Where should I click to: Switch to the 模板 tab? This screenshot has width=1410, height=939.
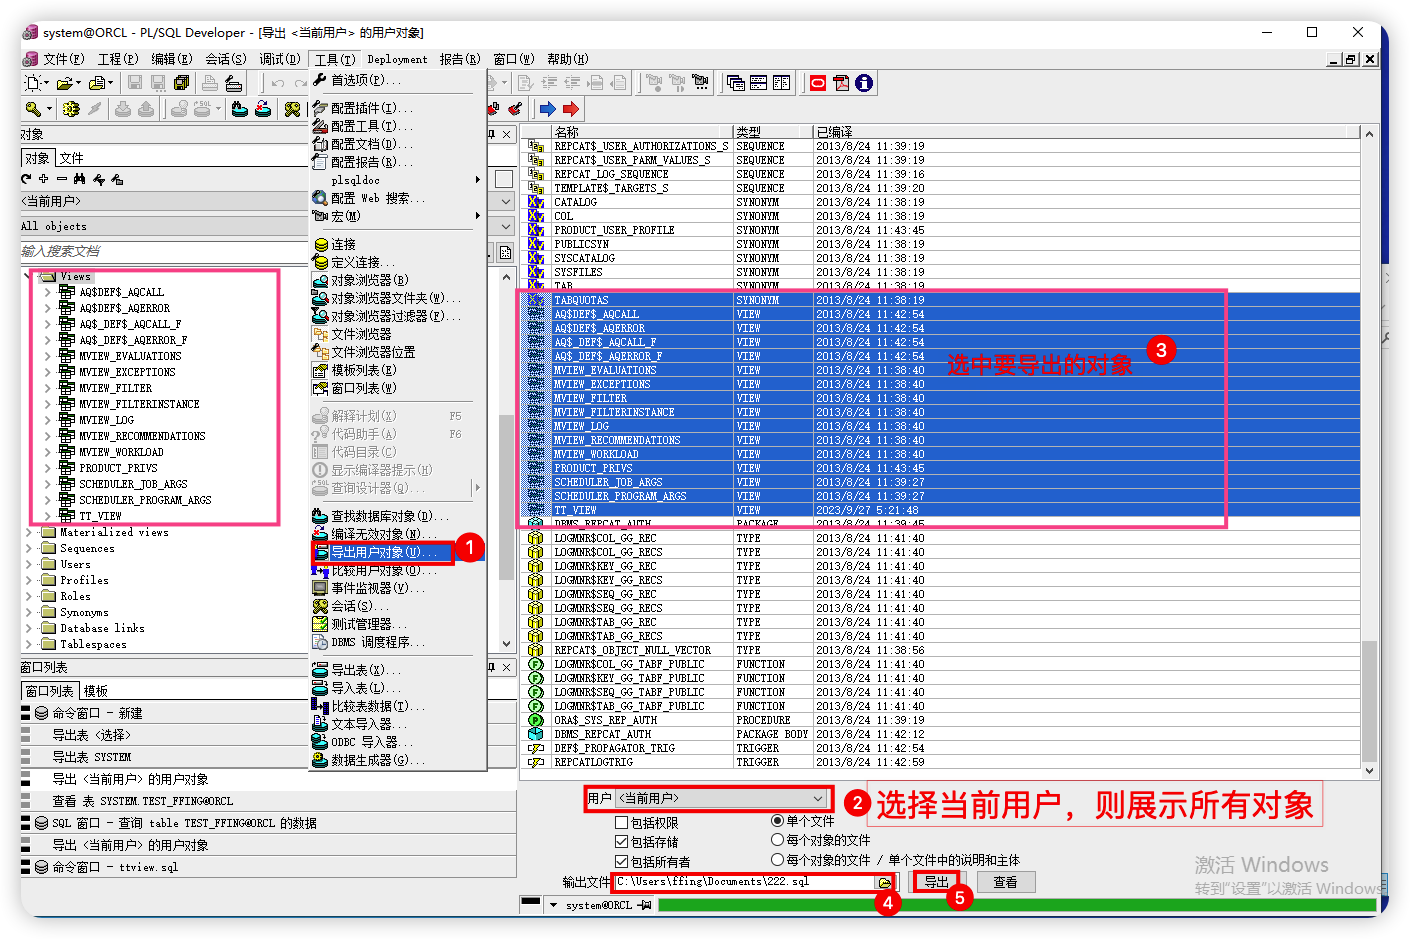coord(96,691)
